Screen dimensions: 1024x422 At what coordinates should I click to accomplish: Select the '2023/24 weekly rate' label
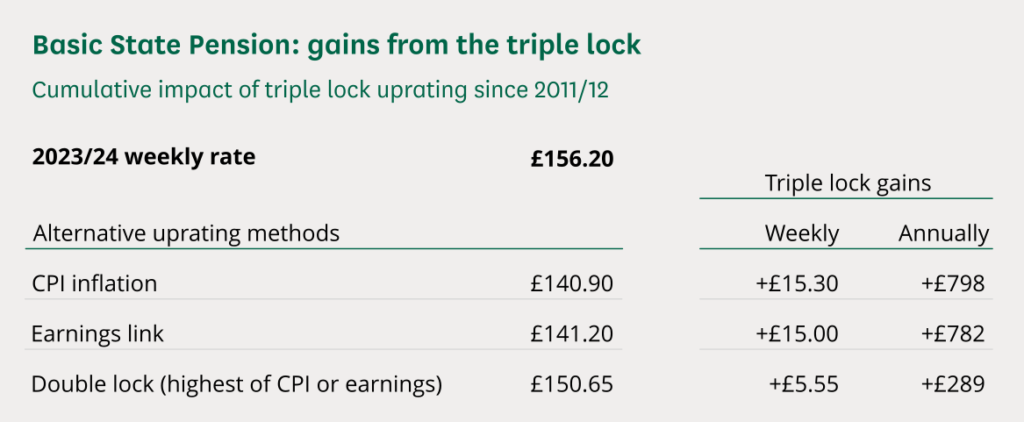[x=143, y=157]
